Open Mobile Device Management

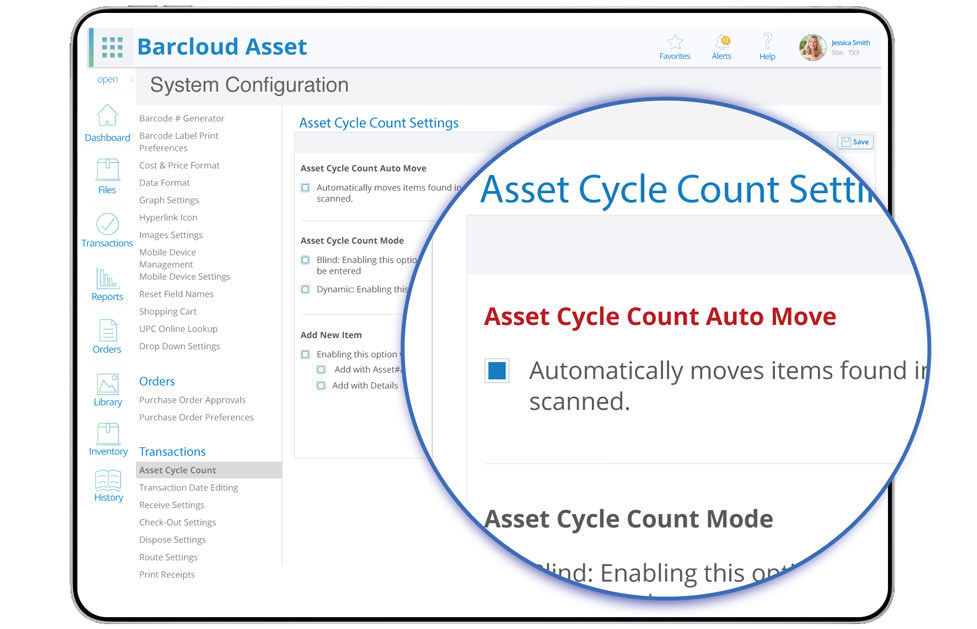coord(167,258)
